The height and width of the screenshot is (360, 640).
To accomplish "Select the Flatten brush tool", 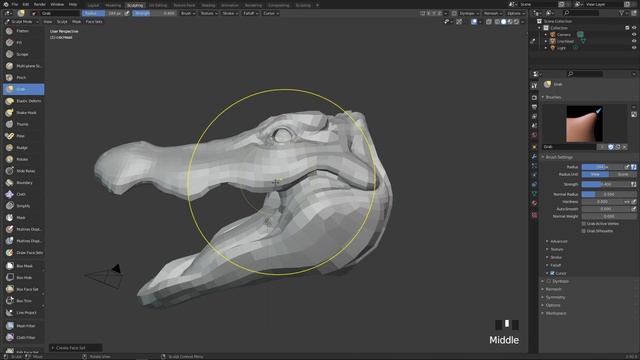I will click(x=23, y=31).
